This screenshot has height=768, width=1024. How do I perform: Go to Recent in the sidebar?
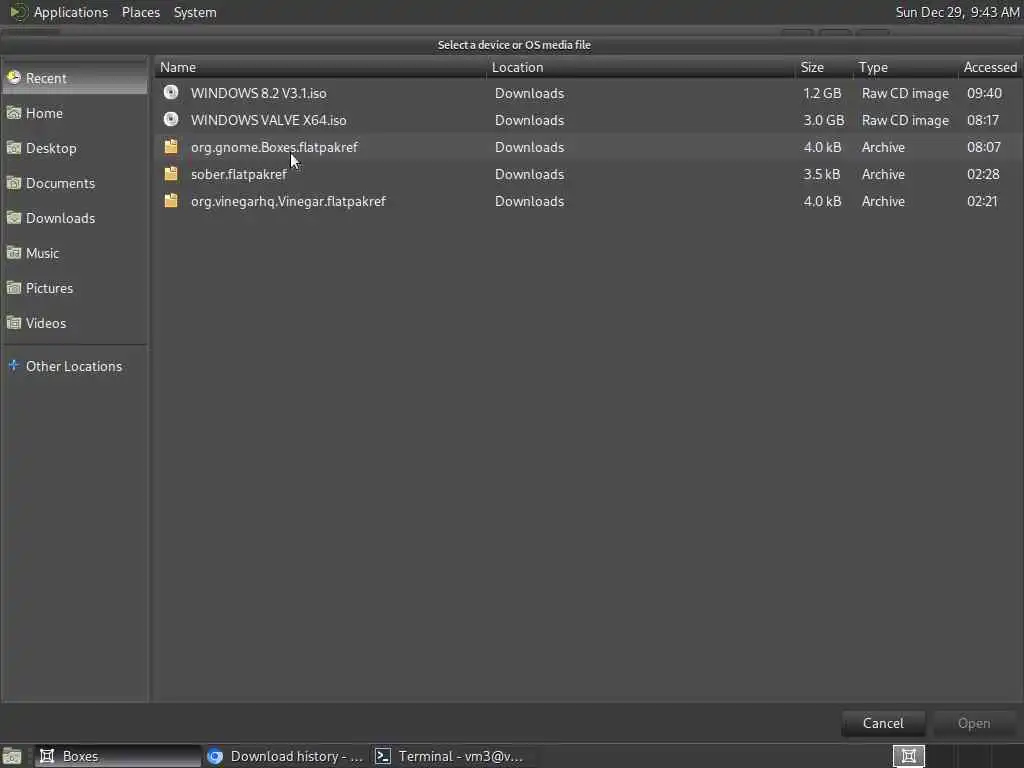(74, 78)
